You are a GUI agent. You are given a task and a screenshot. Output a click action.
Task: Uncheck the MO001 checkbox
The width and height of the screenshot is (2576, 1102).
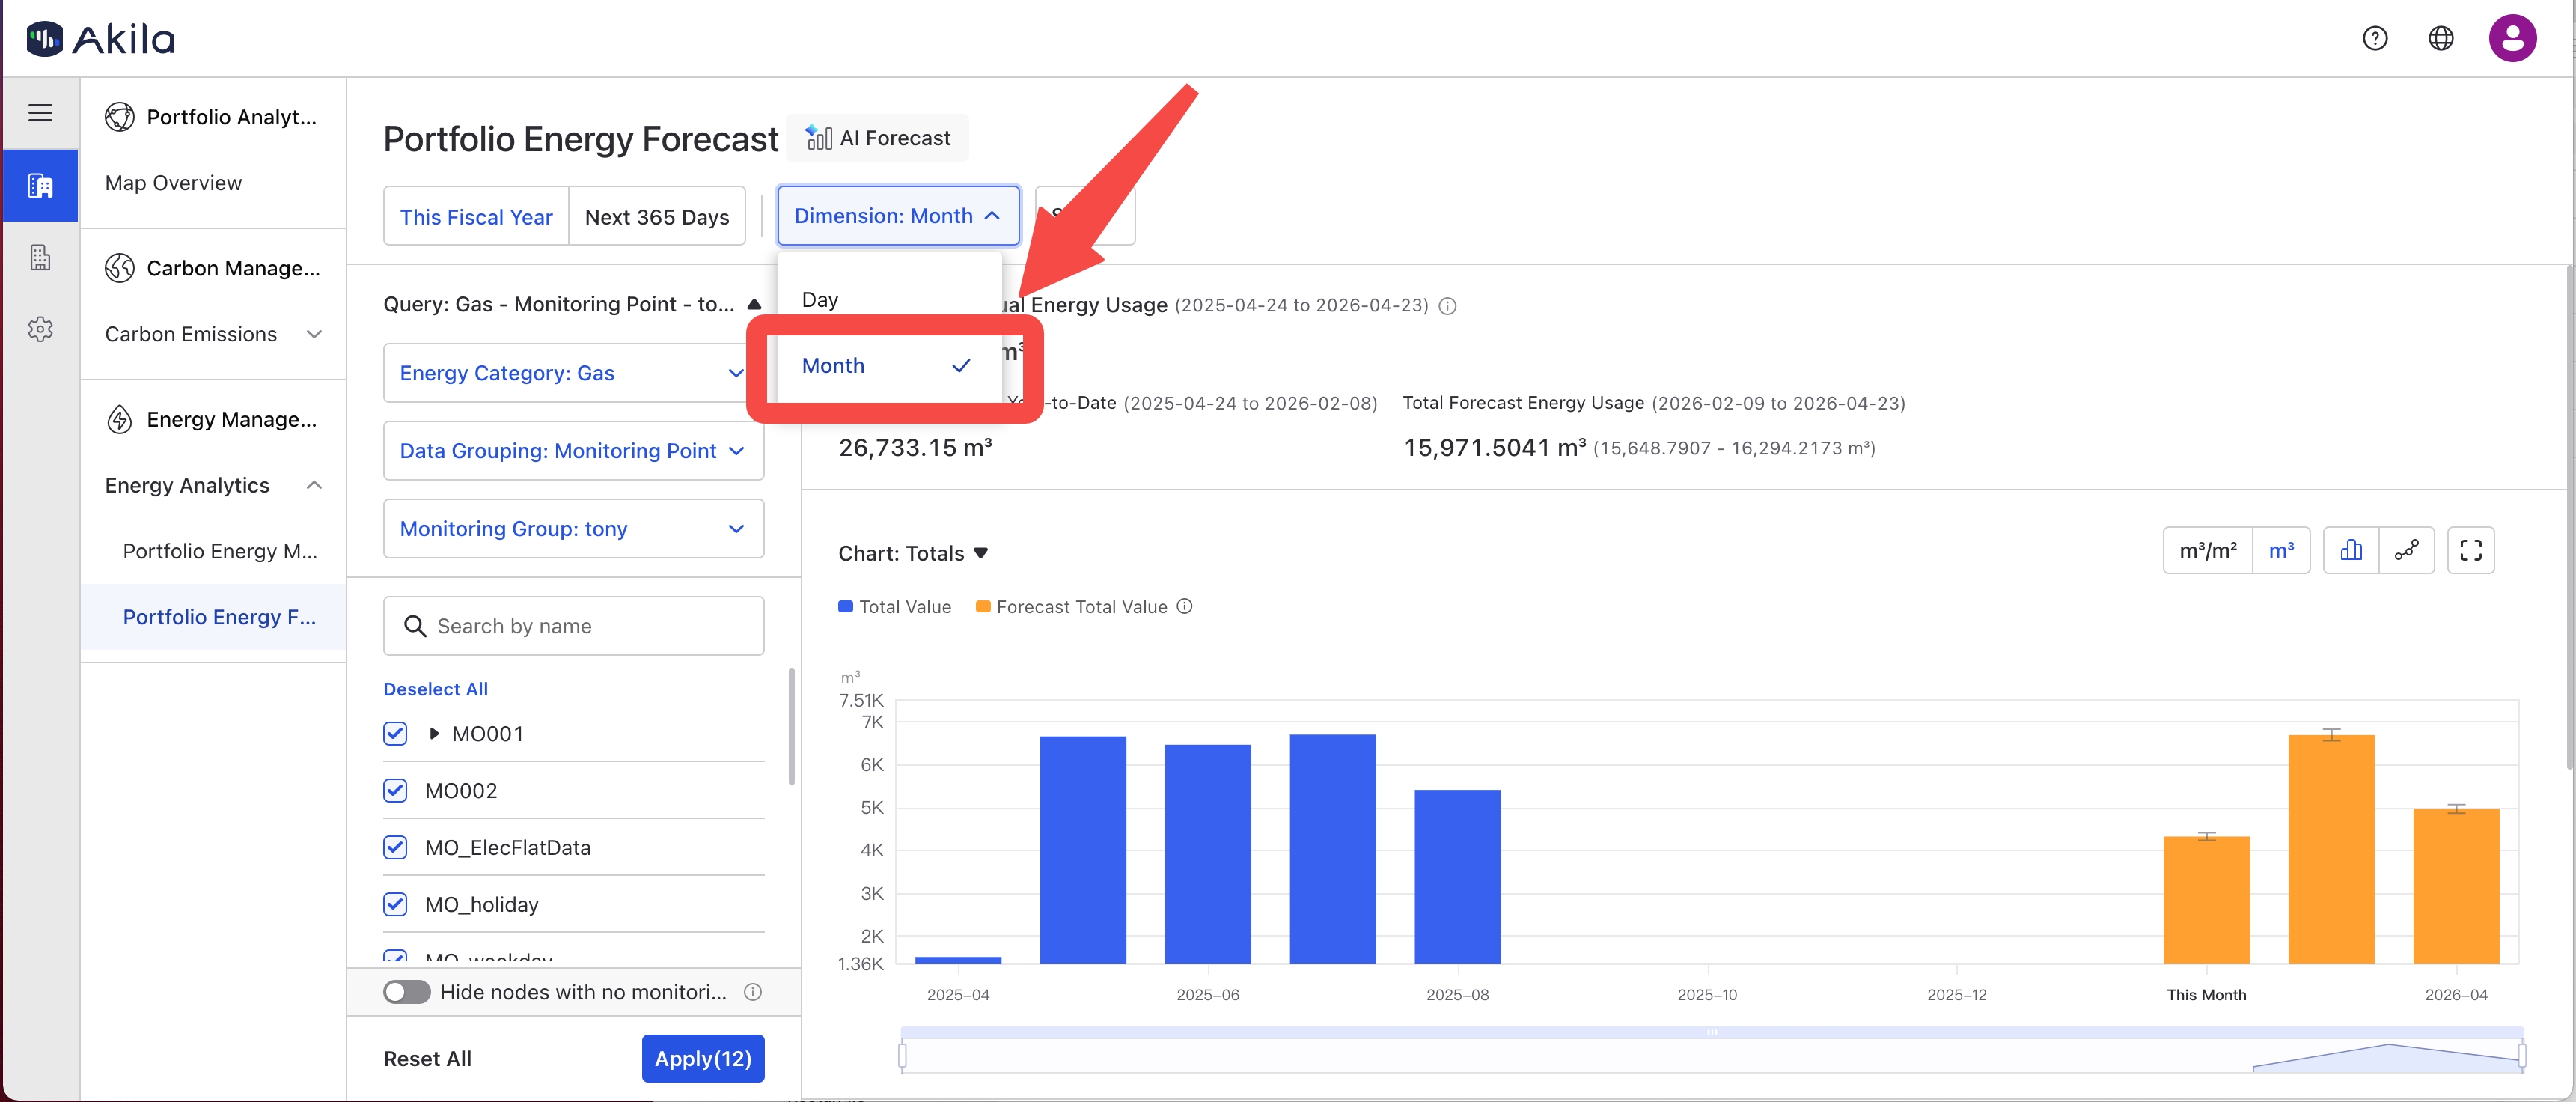(x=395, y=733)
